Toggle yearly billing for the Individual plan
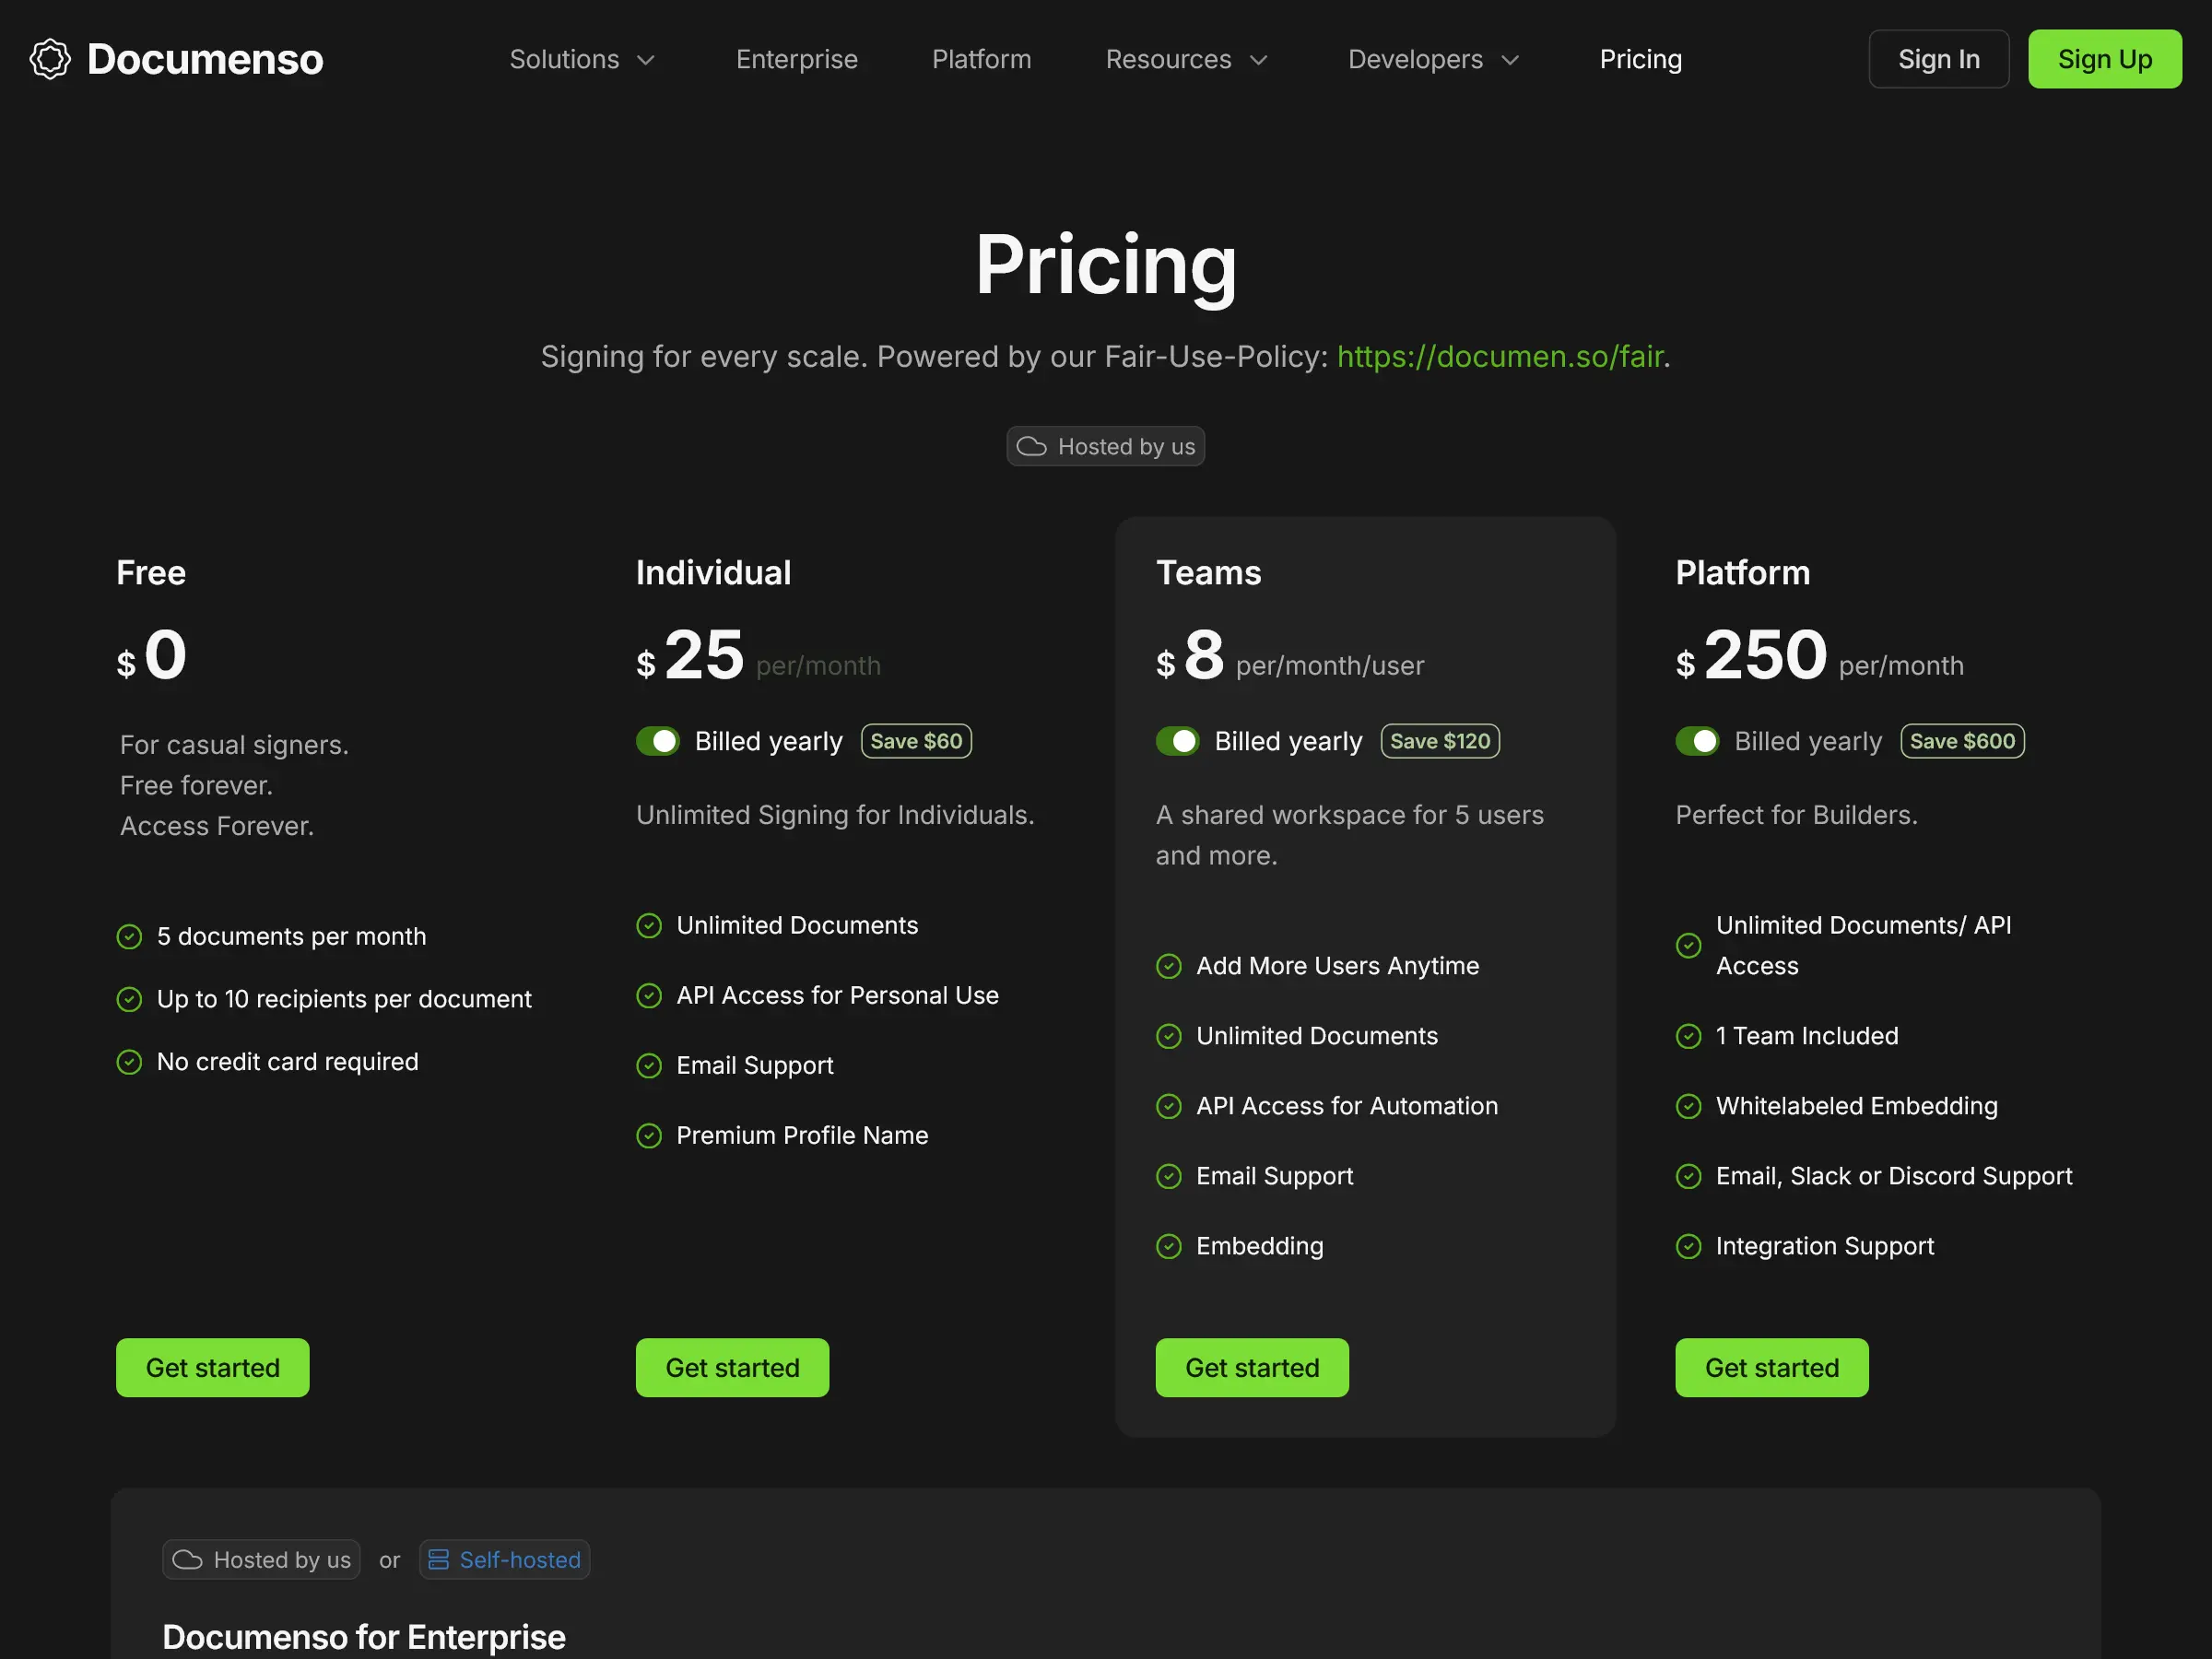 coord(658,741)
